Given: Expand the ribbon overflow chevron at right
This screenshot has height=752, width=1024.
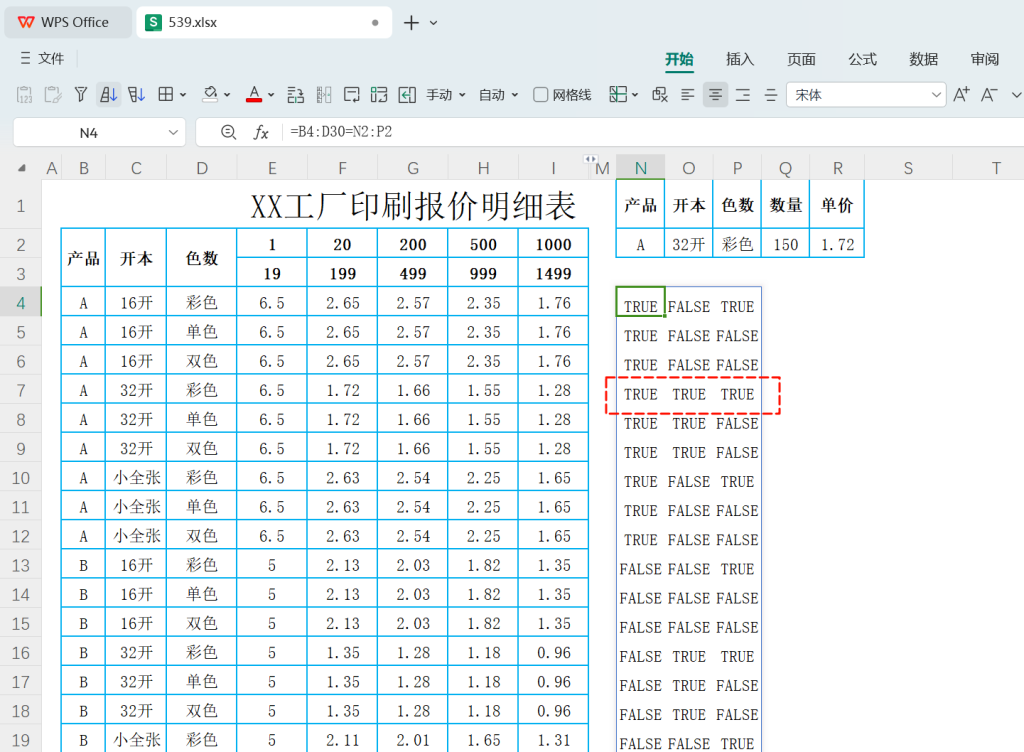Looking at the screenshot, I should (1016, 95).
